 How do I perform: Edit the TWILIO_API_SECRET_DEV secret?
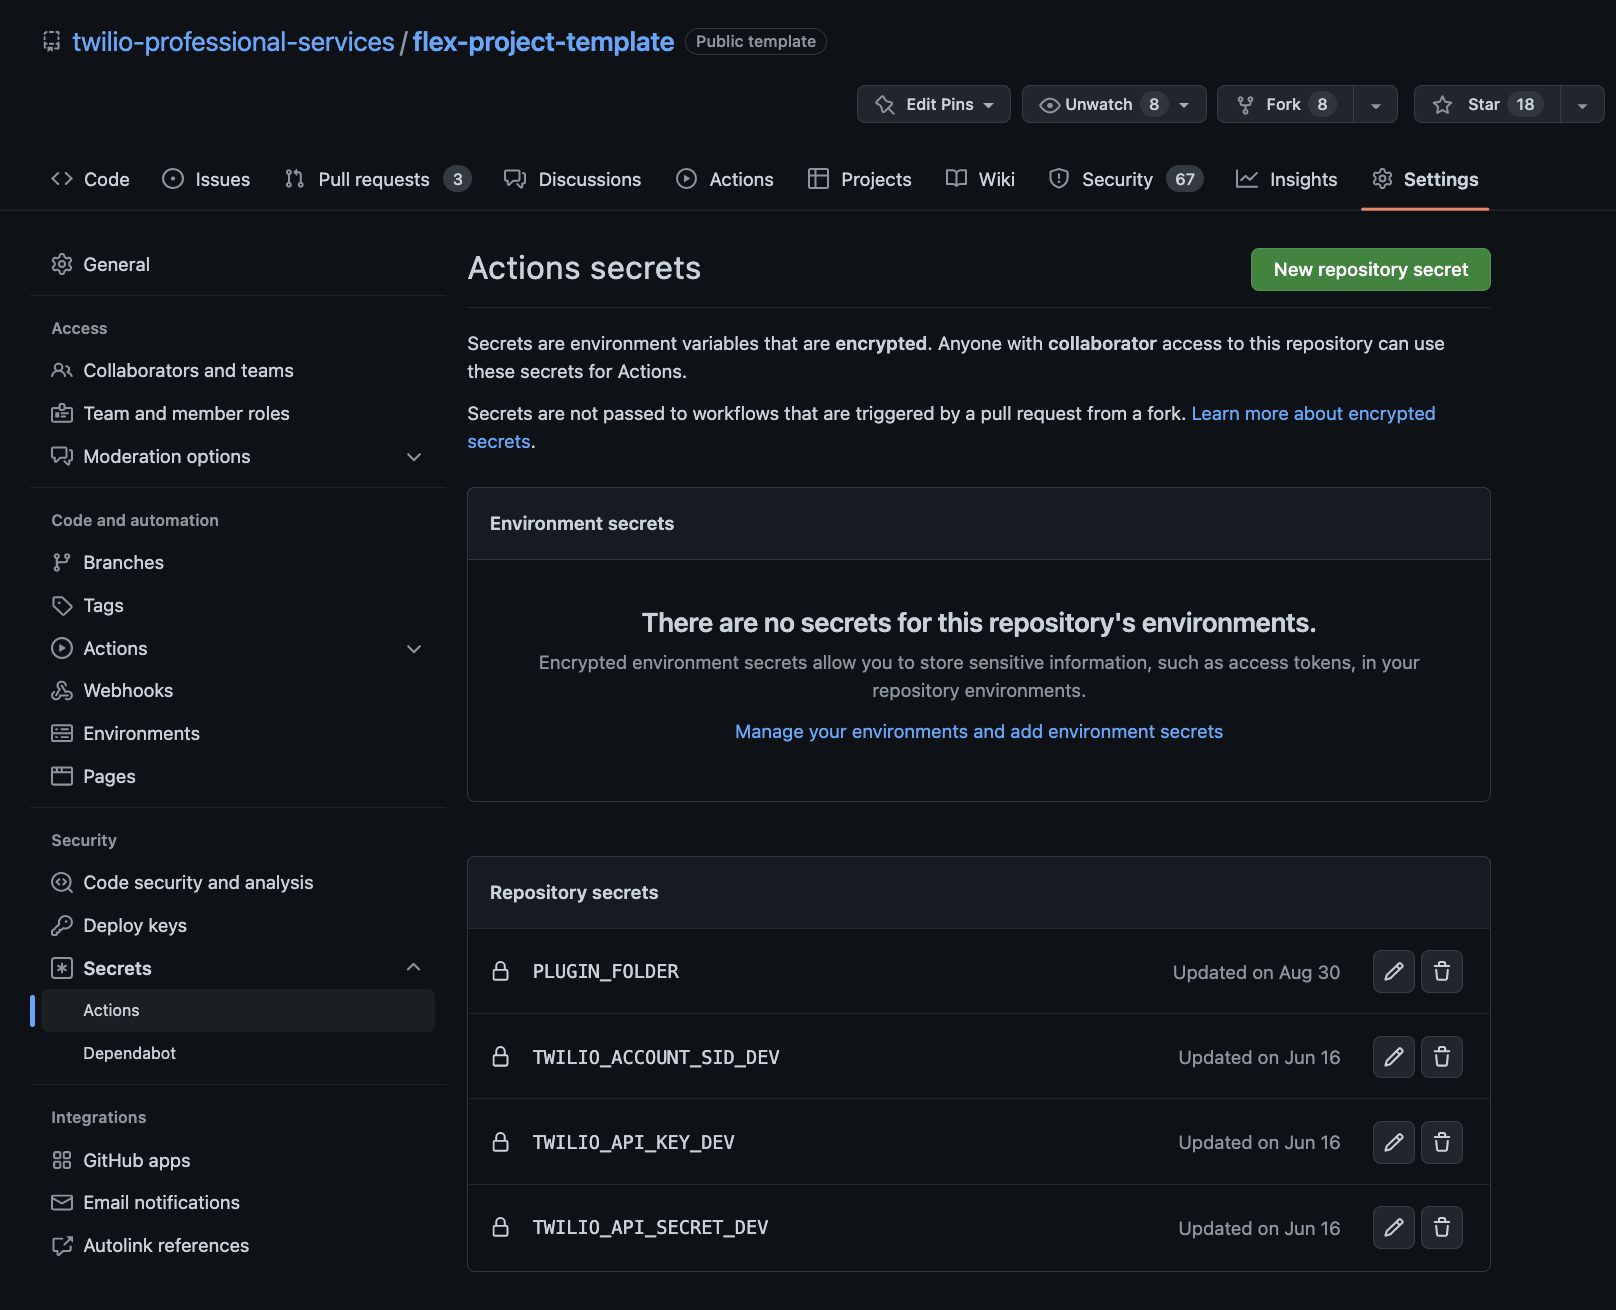(1393, 1227)
